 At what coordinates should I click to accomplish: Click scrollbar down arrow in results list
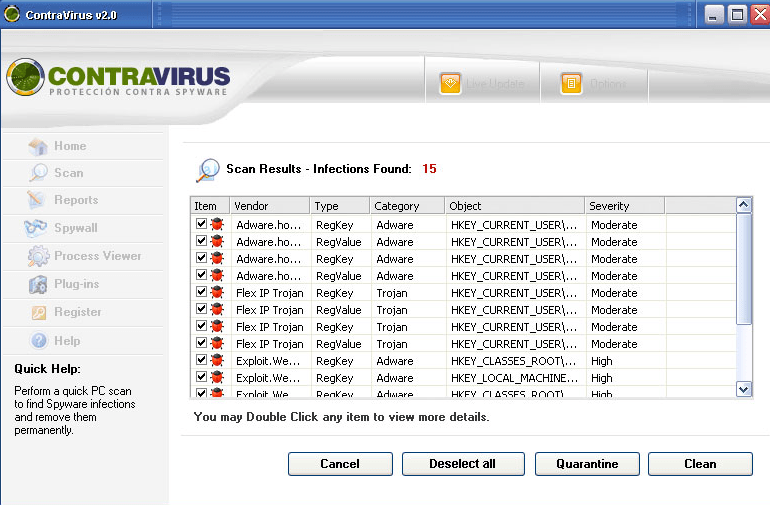click(743, 389)
